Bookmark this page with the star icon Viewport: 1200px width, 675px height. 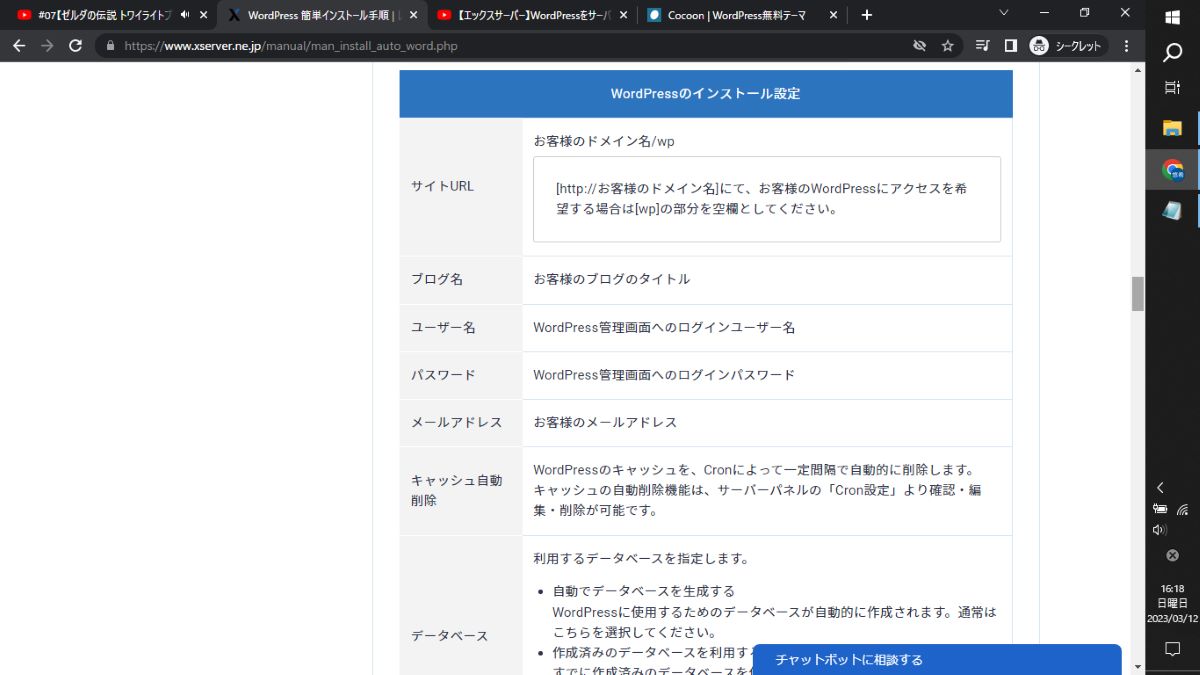[947, 46]
